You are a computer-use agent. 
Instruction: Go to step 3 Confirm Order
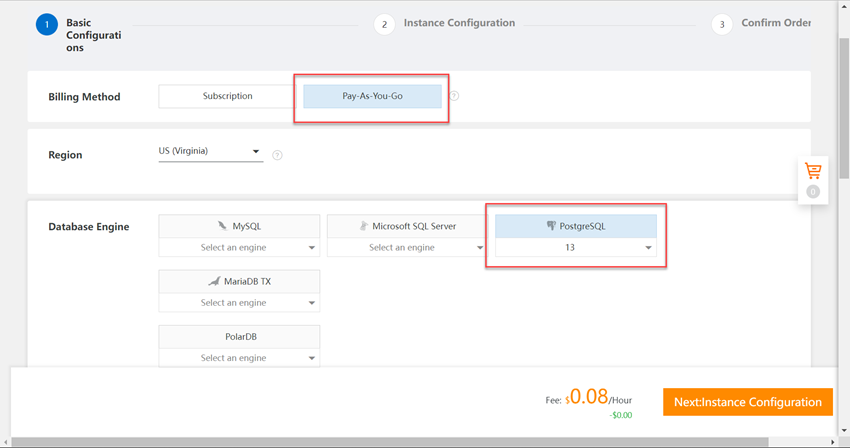click(x=761, y=24)
